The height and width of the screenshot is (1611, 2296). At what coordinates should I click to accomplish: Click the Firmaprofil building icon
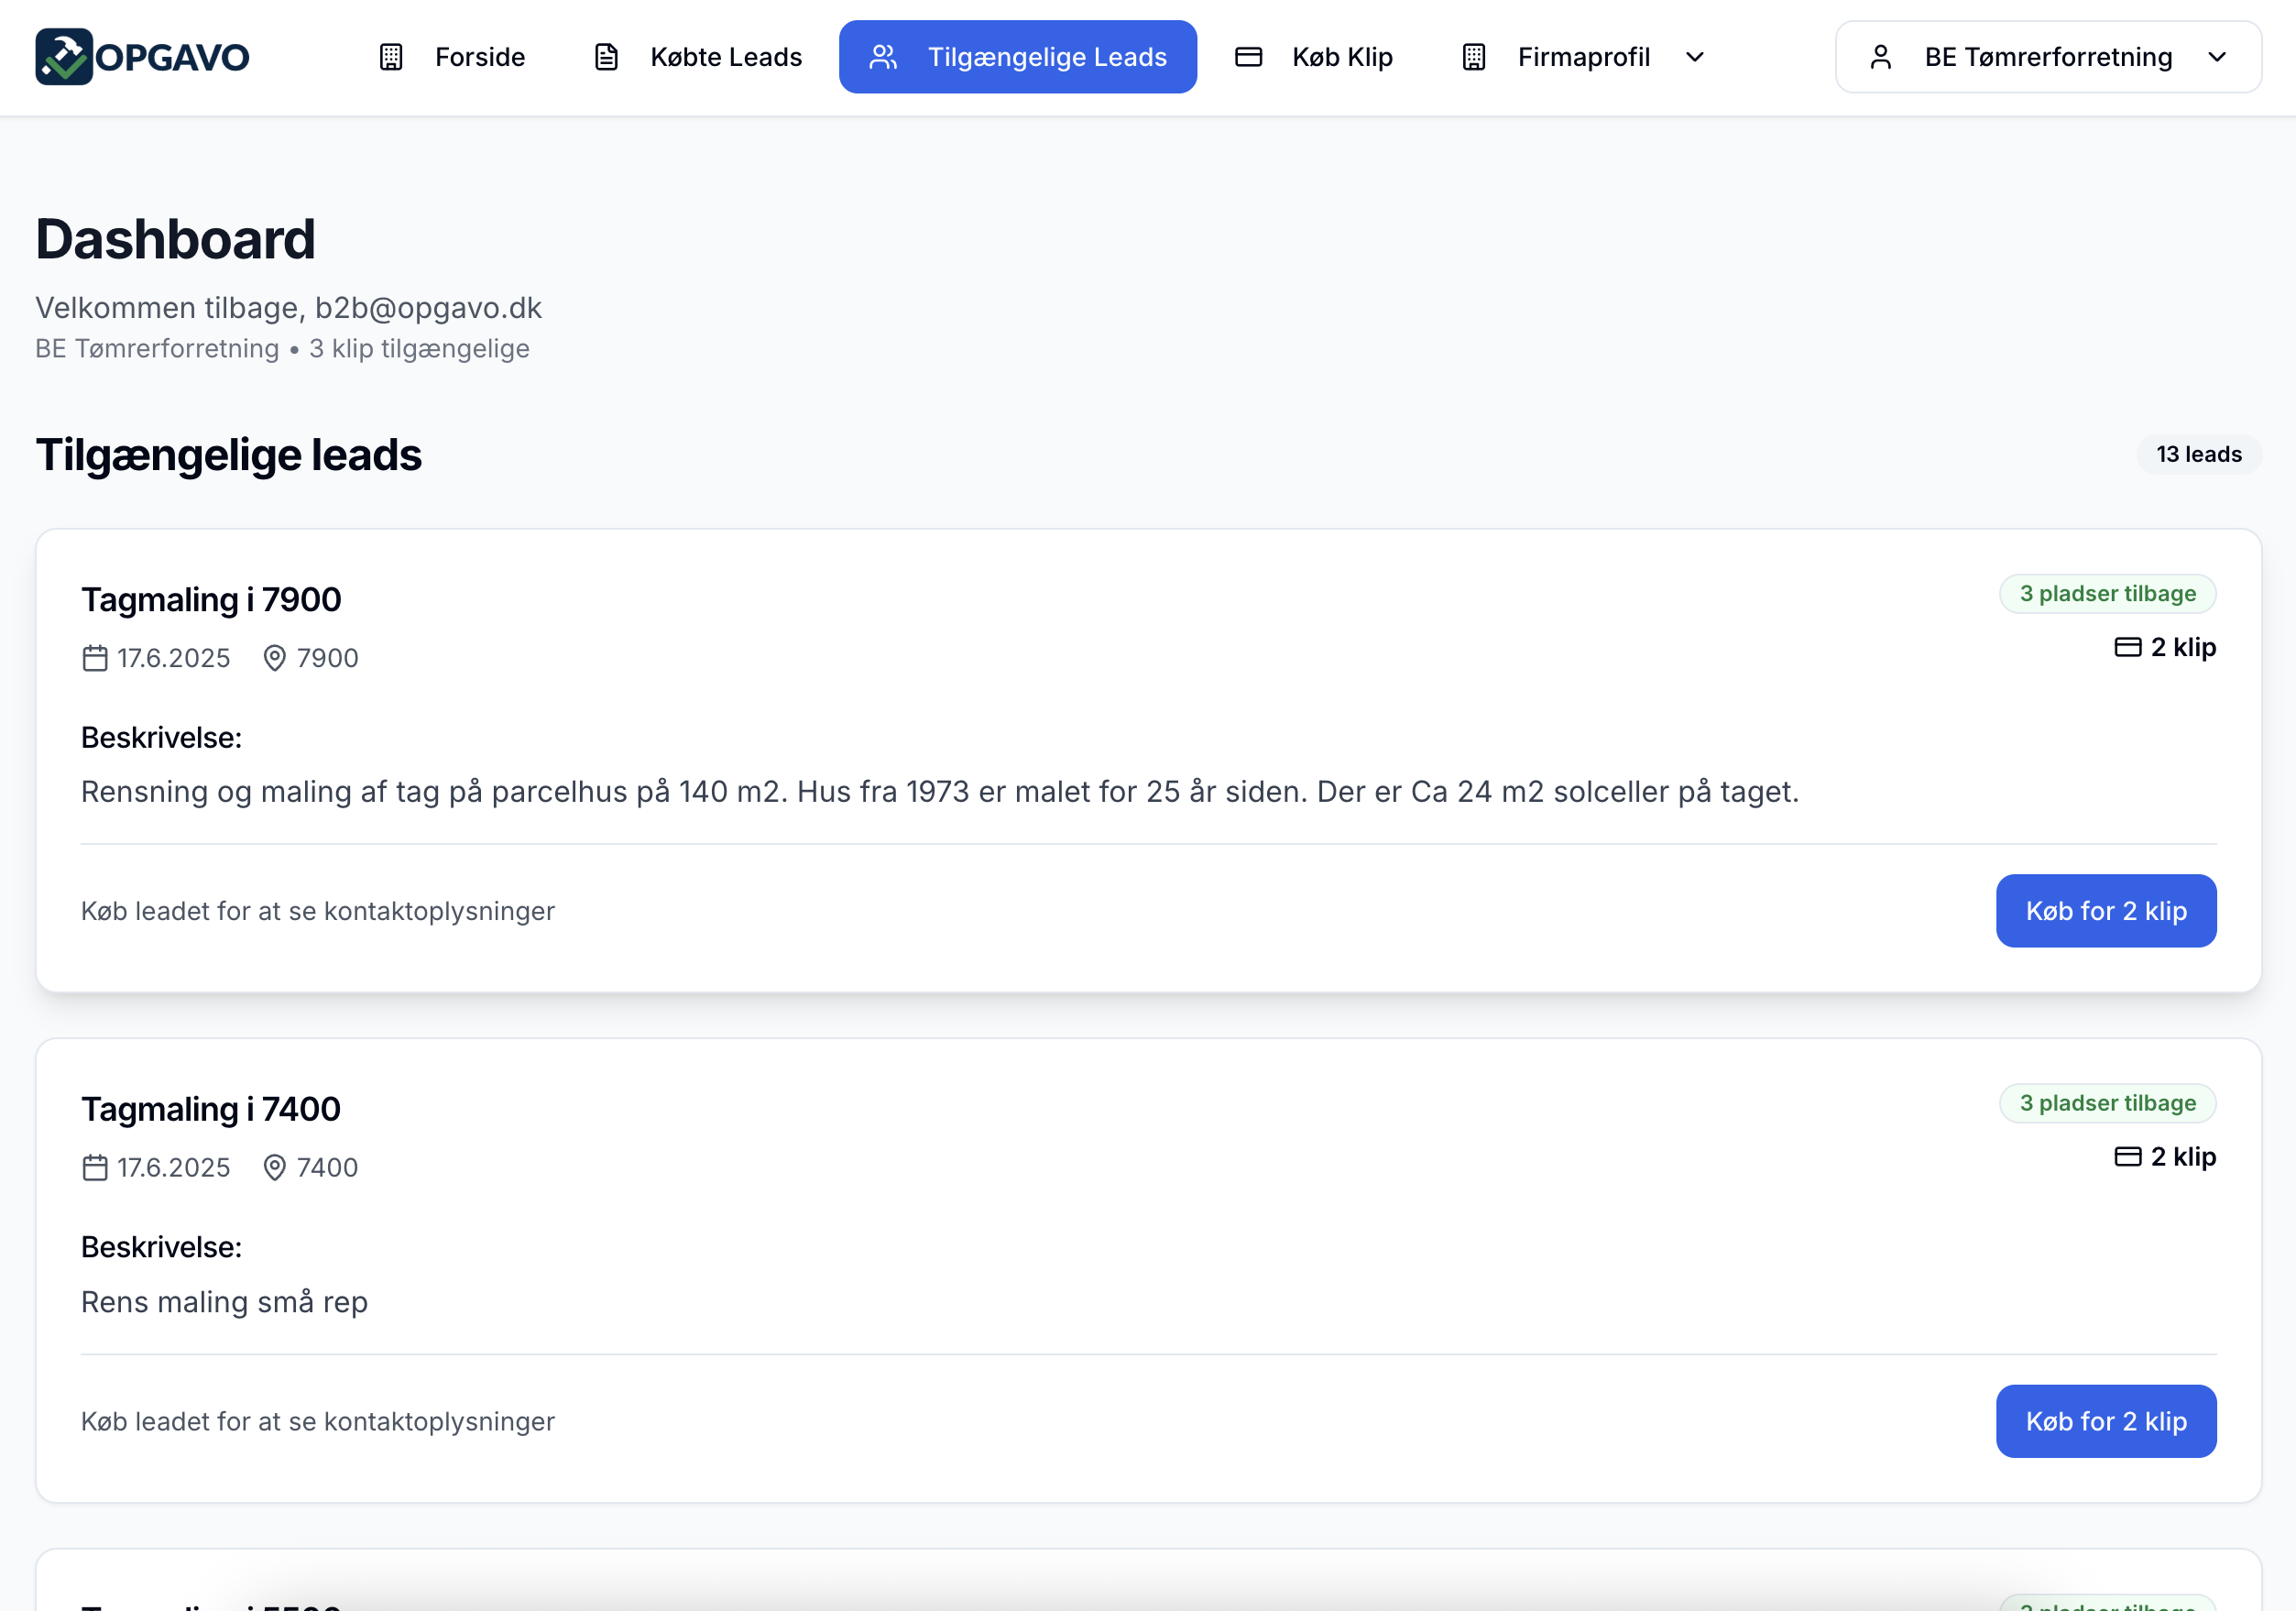tap(1473, 57)
